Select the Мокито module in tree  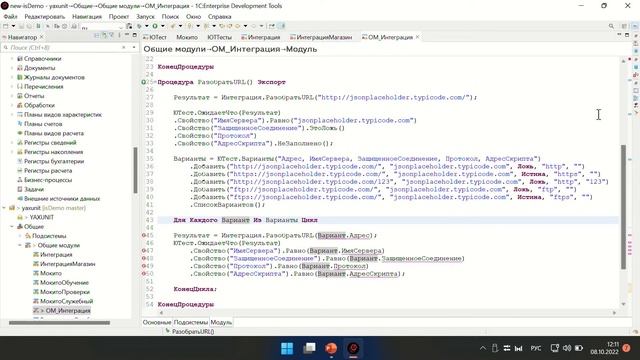(51, 273)
